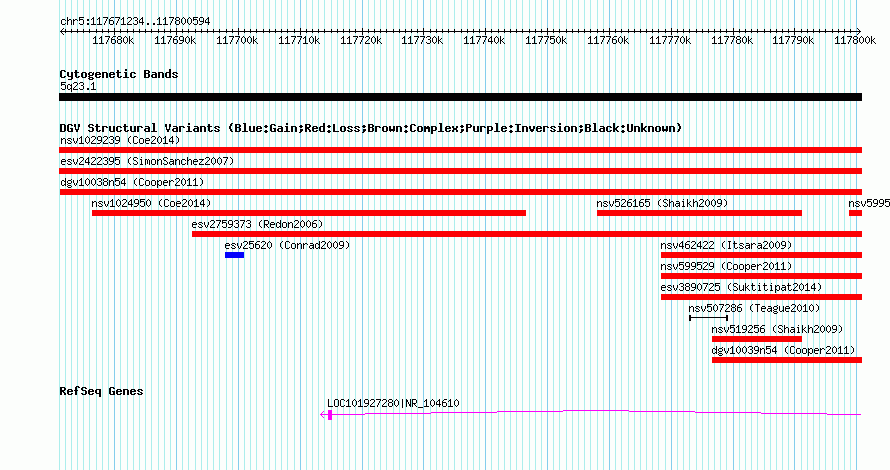Open the nsv526165 (Shaikh2009) variant label
The width and height of the screenshot is (890, 470).
(662, 203)
